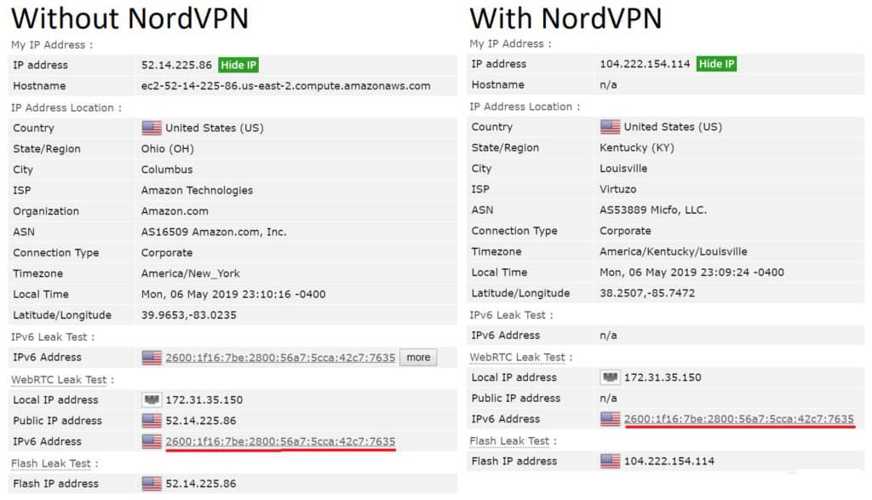Click the amazonaws.com hostname value
Screen dimensions: 872x500
[x=285, y=86]
